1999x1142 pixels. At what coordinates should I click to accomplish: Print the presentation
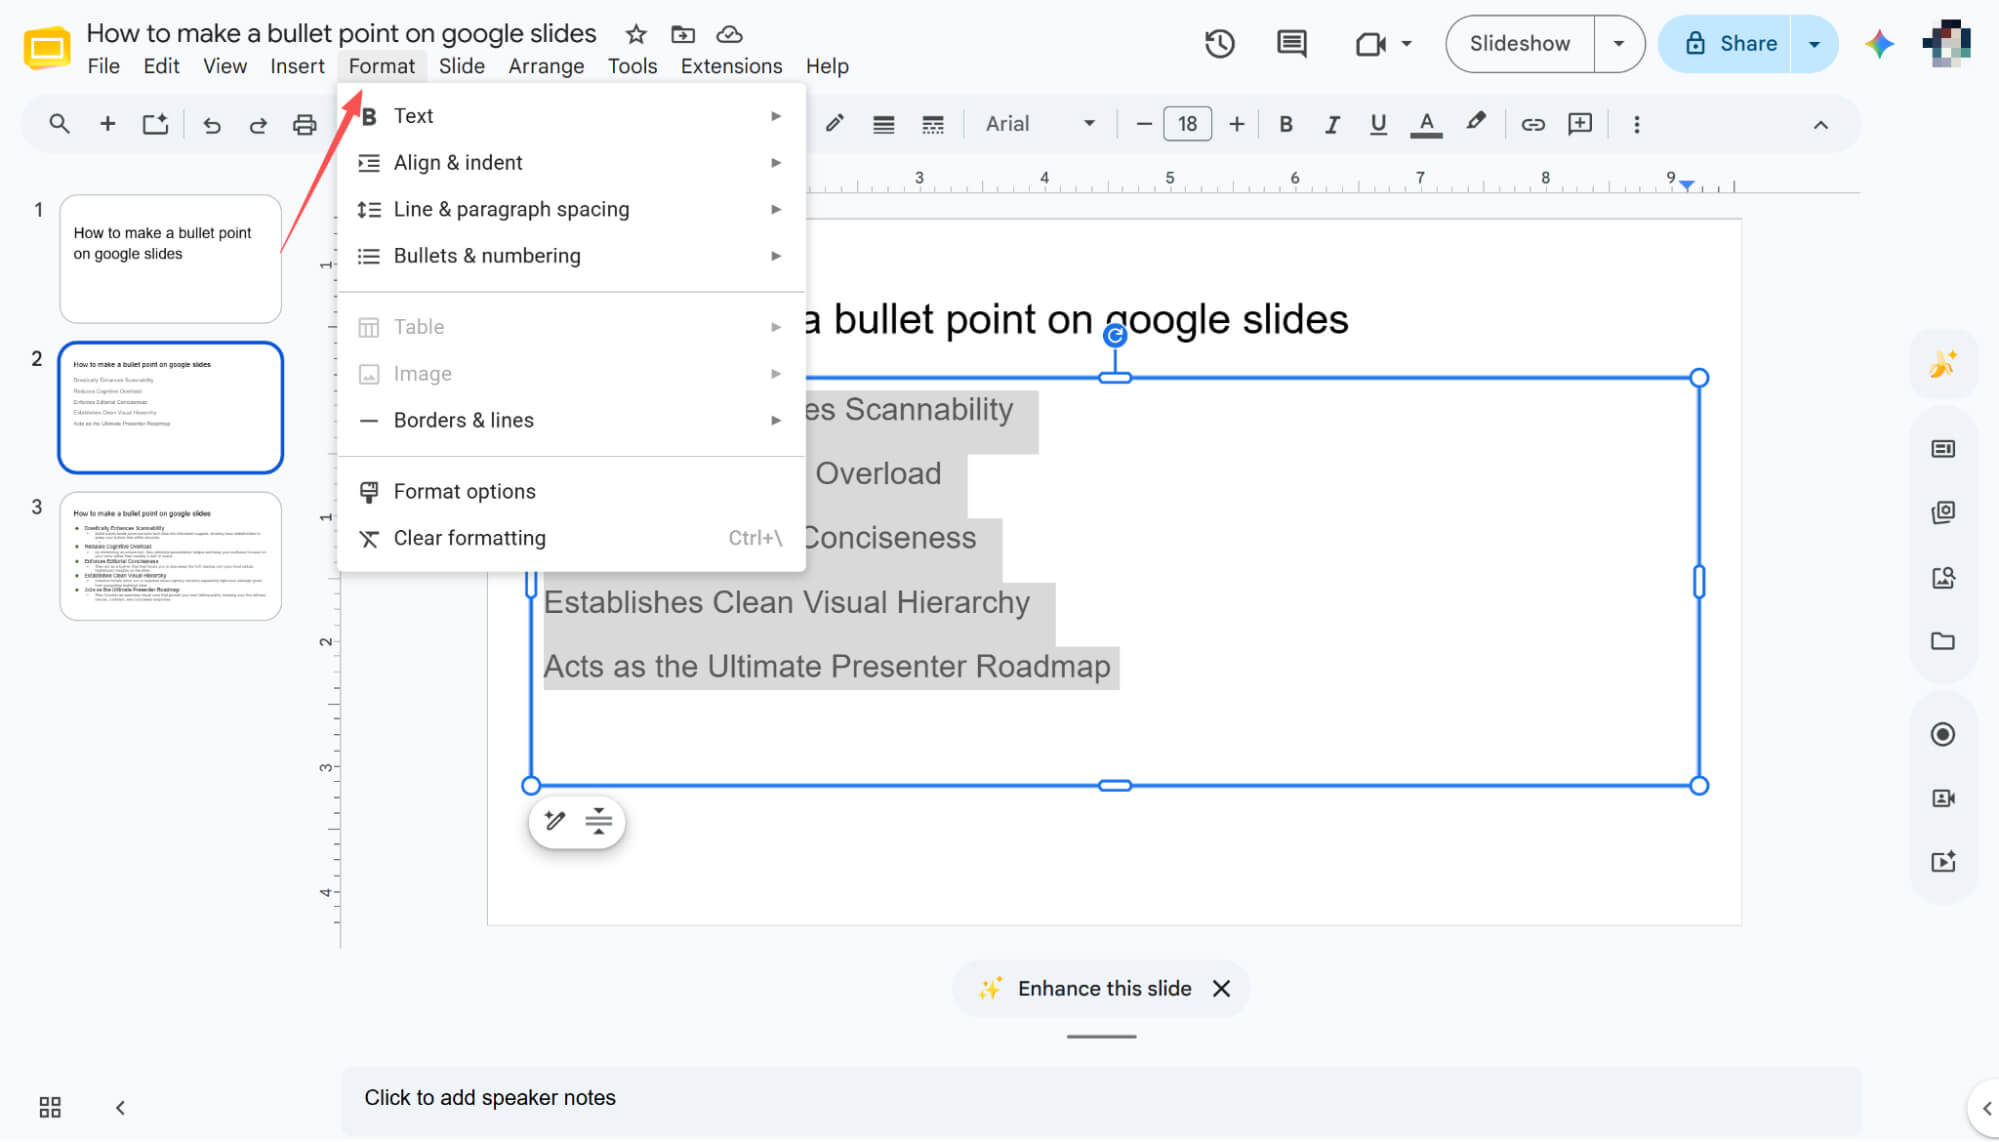point(305,125)
